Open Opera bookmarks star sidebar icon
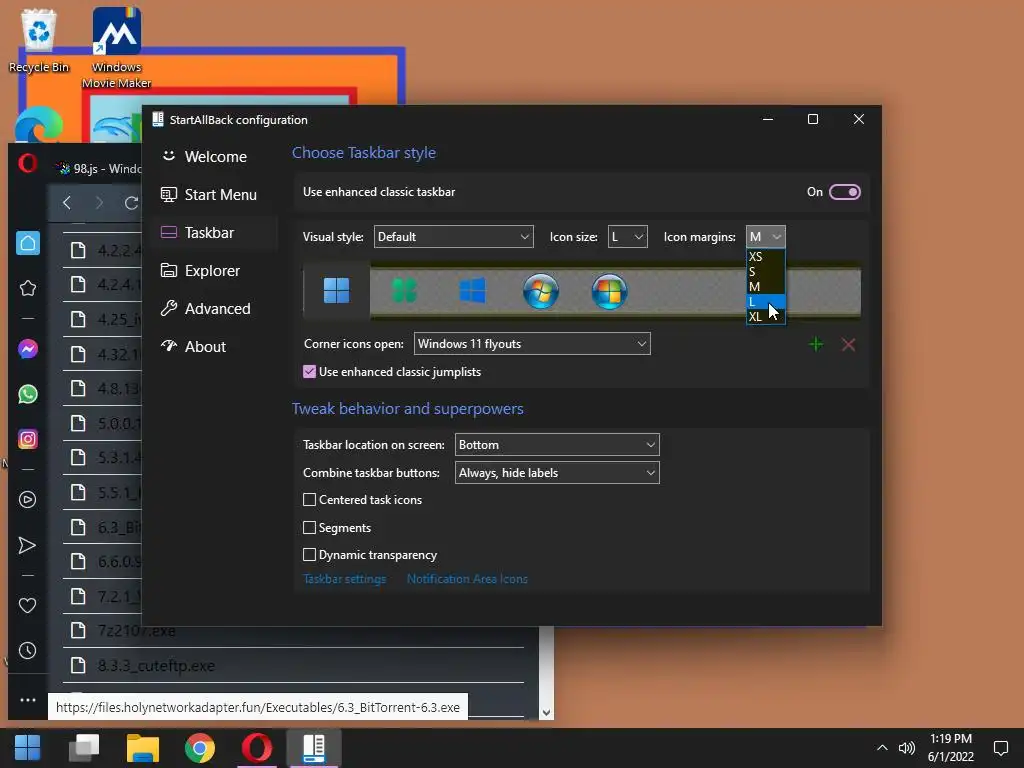Screen dimensions: 1024x768 click(x=27, y=288)
